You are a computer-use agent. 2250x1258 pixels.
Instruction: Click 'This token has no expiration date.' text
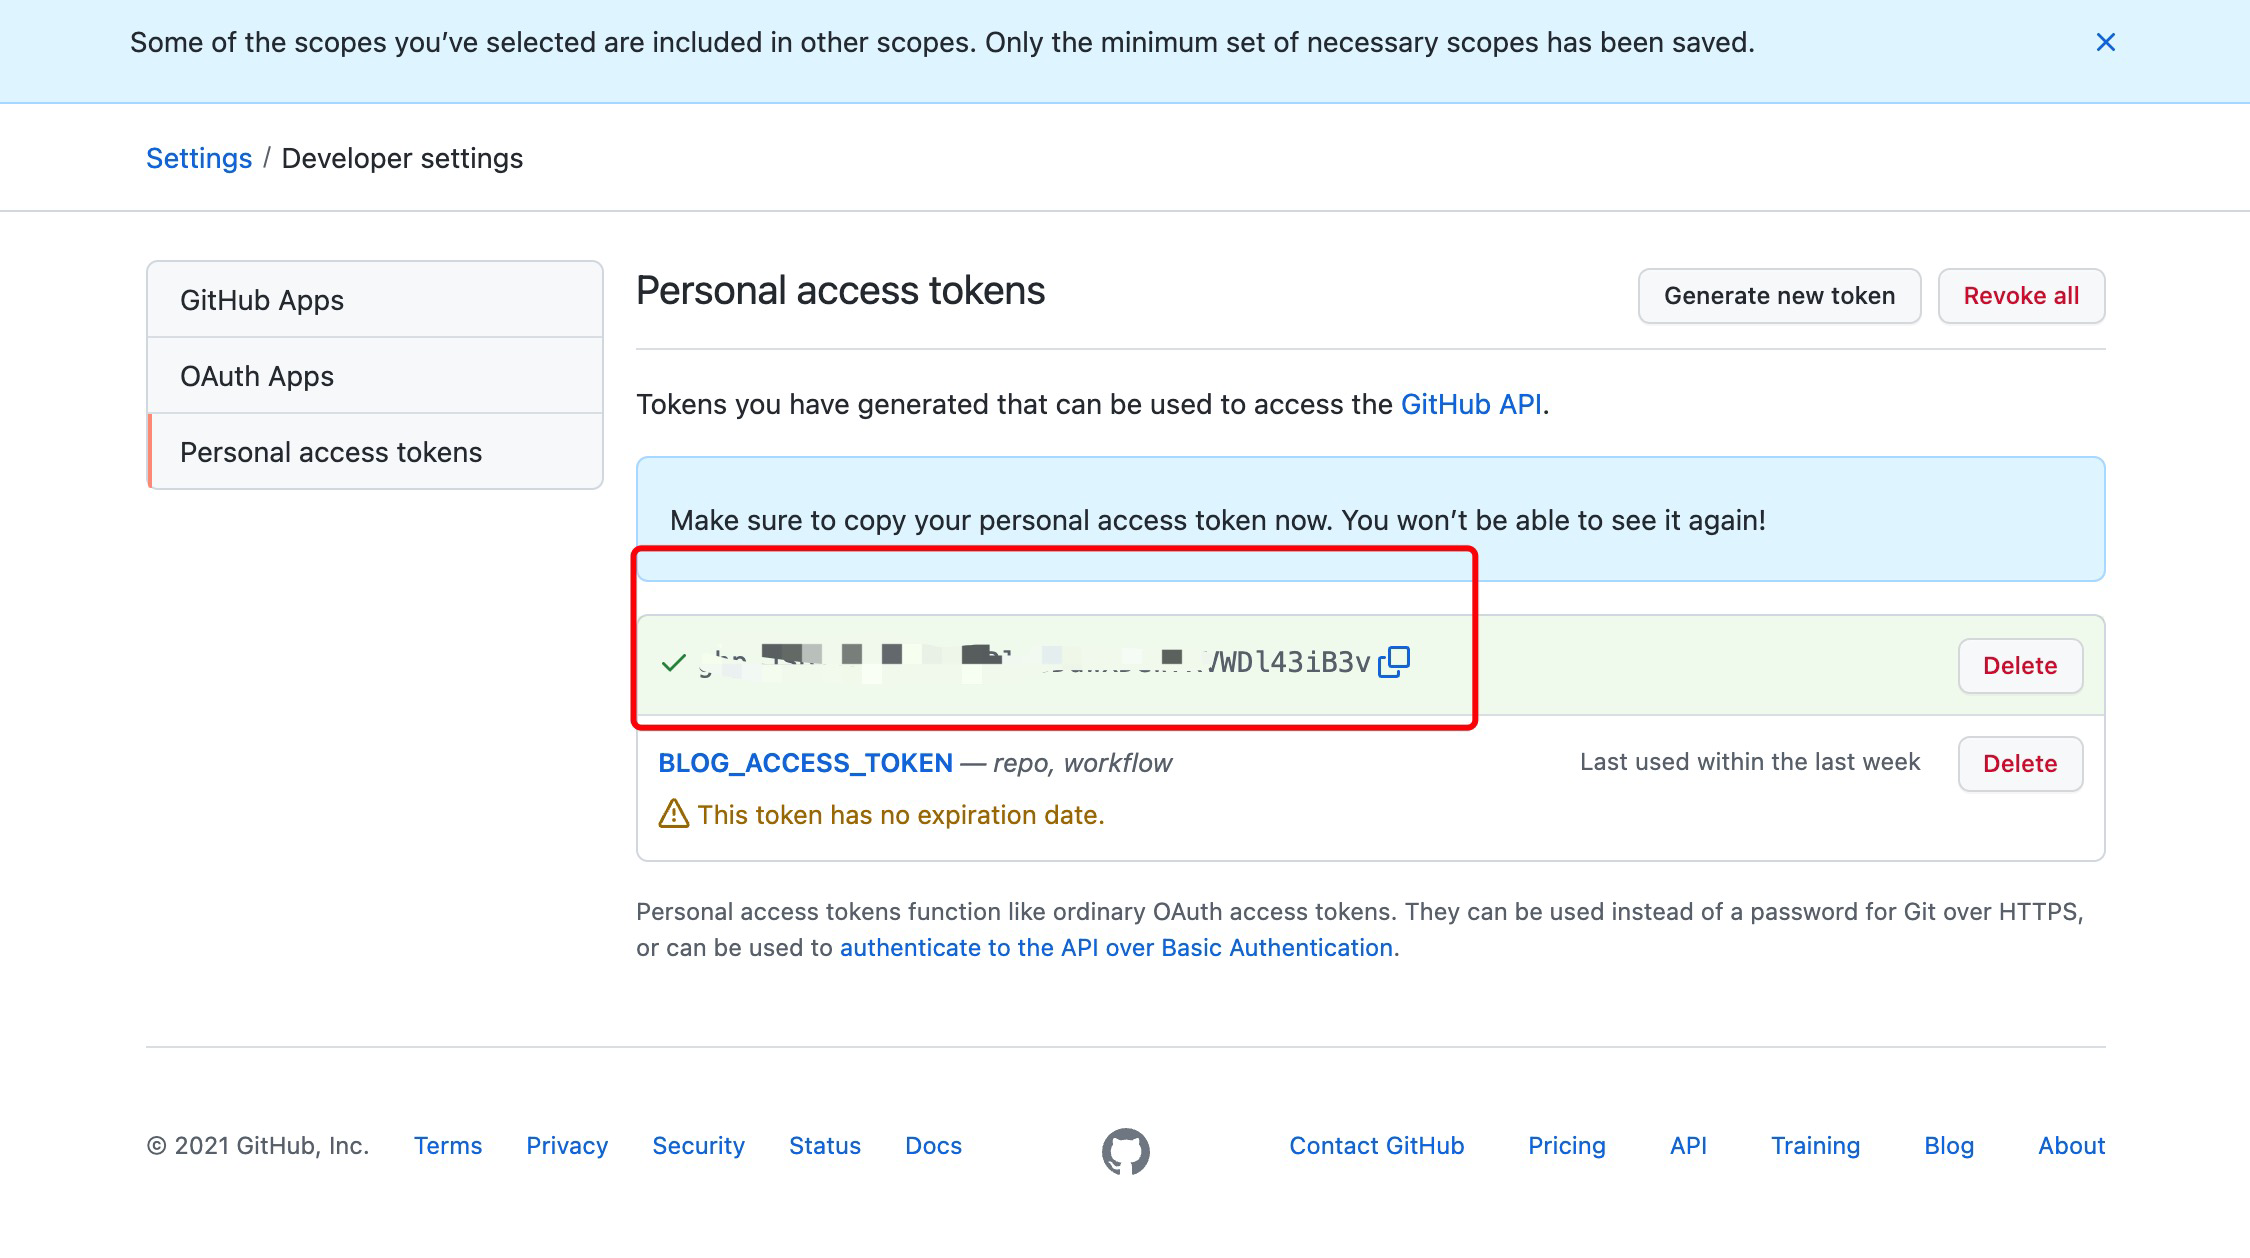tap(901, 815)
